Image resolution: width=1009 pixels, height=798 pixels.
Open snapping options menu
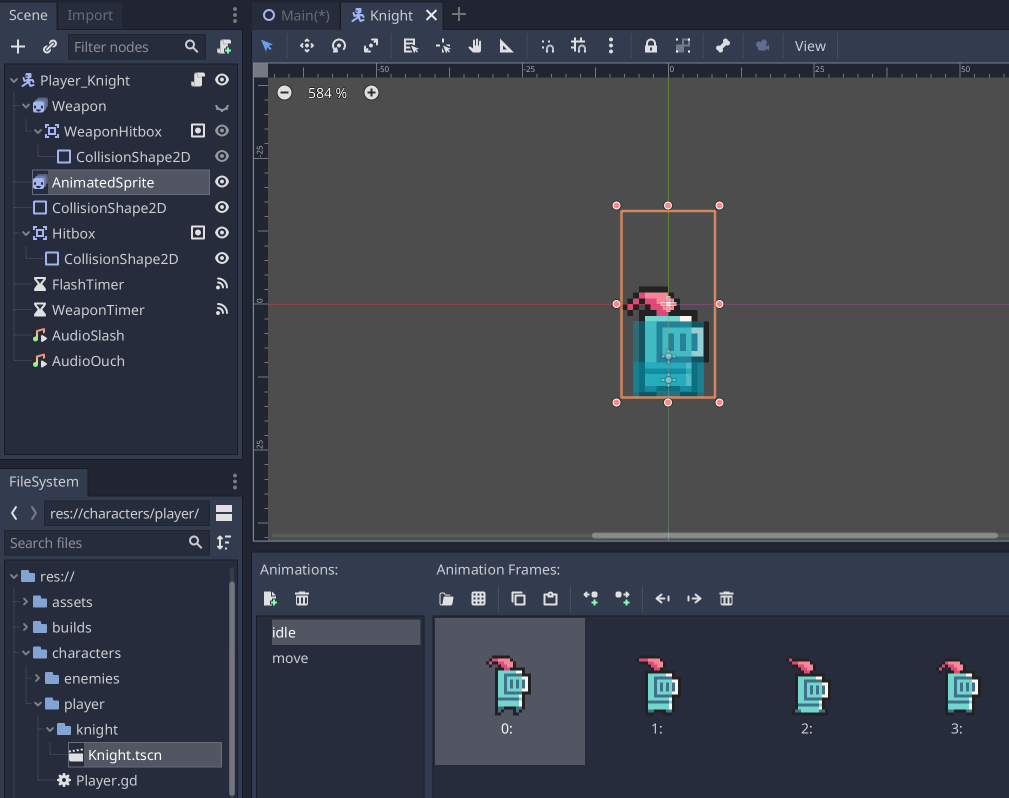[611, 46]
